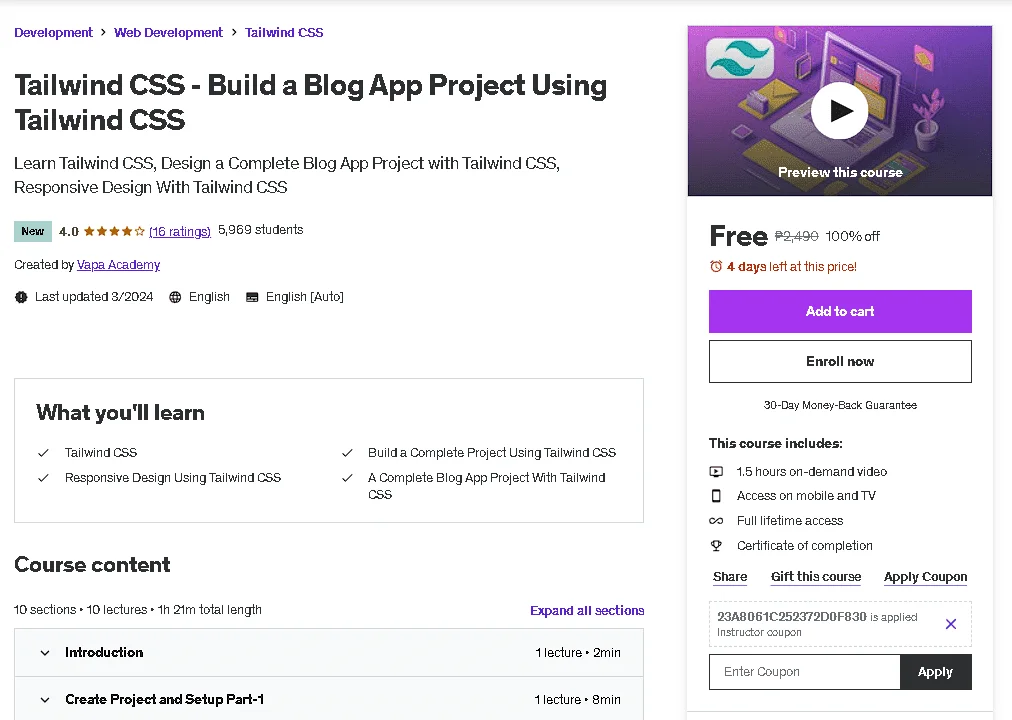1012x720 pixels.
Task: Open the Tailwind CSS breadcrumb
Action: 284,32
